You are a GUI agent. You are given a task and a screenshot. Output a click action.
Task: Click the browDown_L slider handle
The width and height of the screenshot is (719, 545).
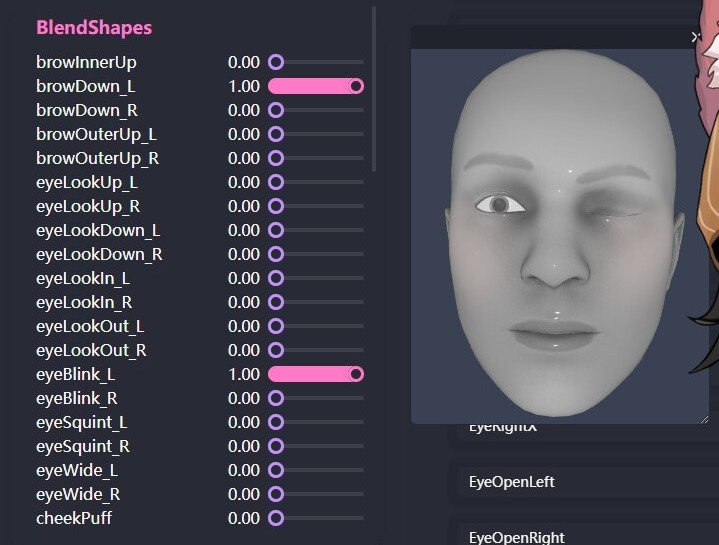pyautogui.click(x=356, y=86)
